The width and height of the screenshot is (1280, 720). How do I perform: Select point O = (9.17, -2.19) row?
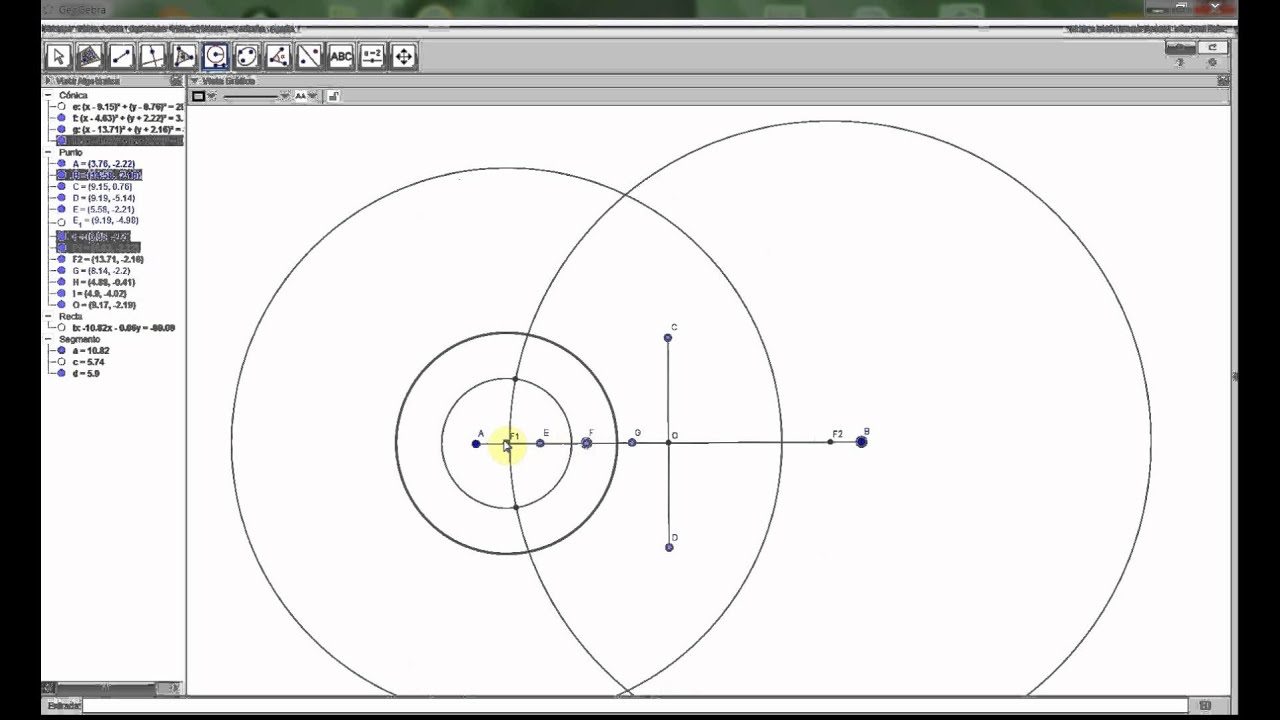(x=104, y=305)
